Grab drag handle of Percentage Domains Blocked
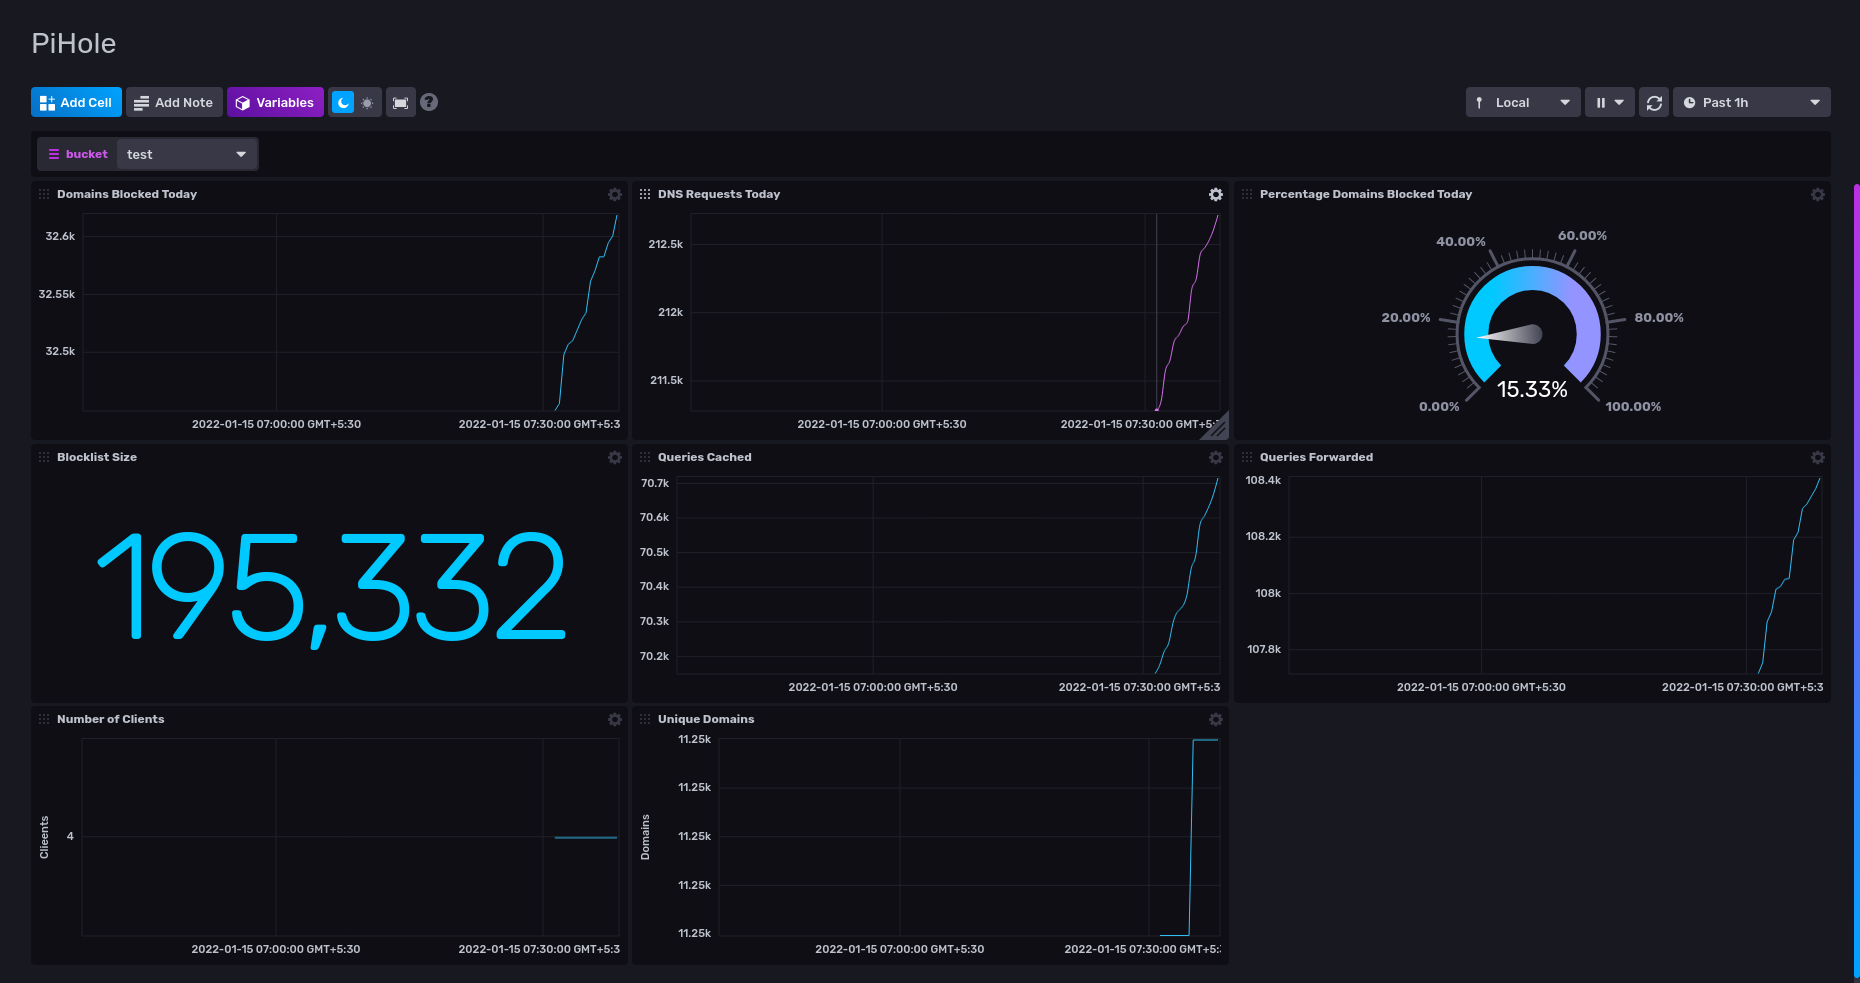1860x983 pixels. pyautogui.click(x=1247, y=194)
